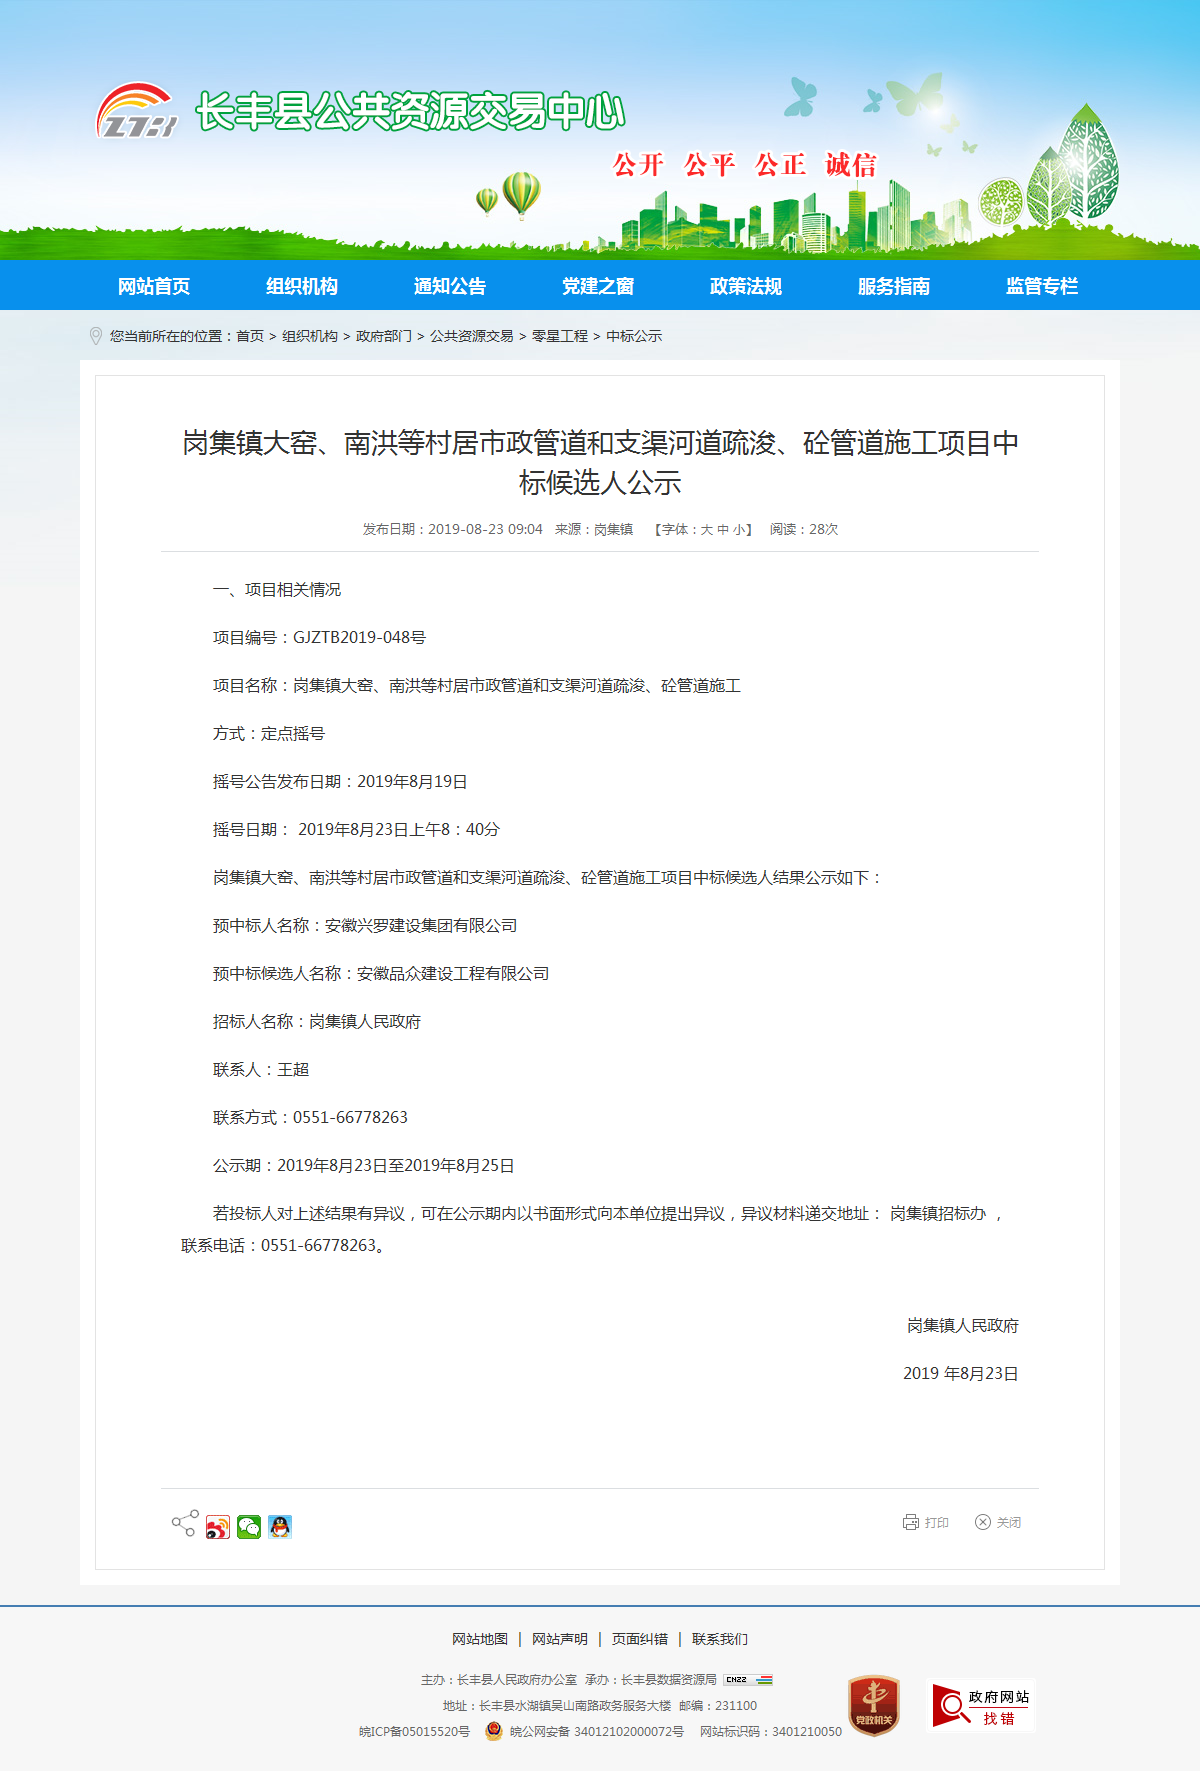This screenshot has width=1200, height=1771.
Task: Go to 中标公示 in the breadcrumb
Action: 634,336
